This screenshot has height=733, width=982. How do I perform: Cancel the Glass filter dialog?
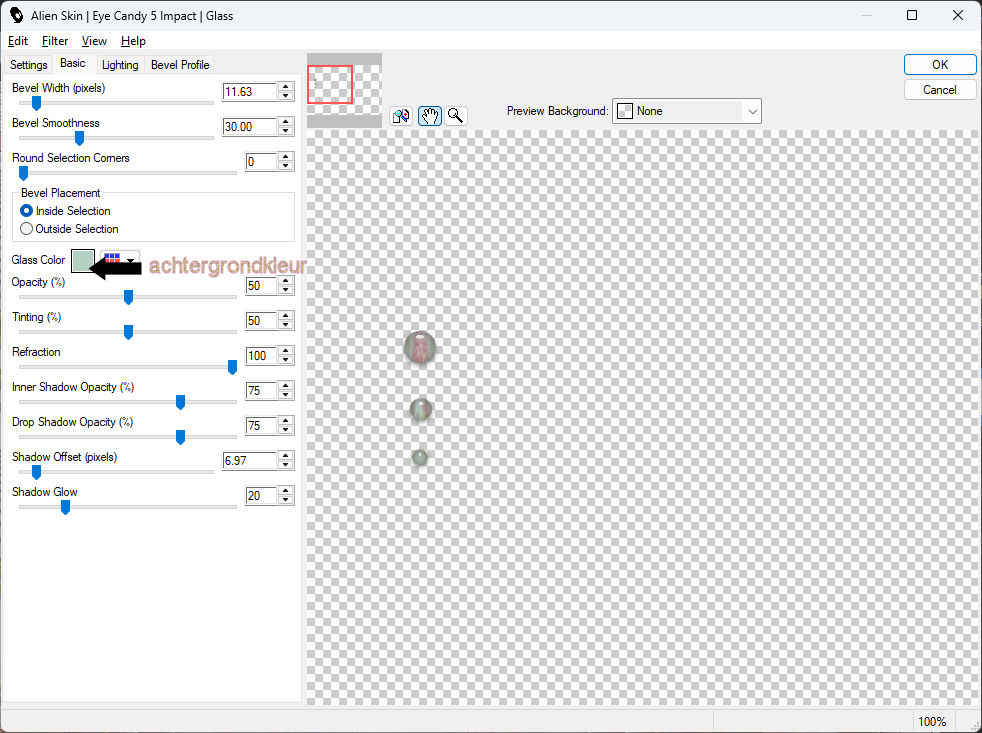[x=939, y=90]
